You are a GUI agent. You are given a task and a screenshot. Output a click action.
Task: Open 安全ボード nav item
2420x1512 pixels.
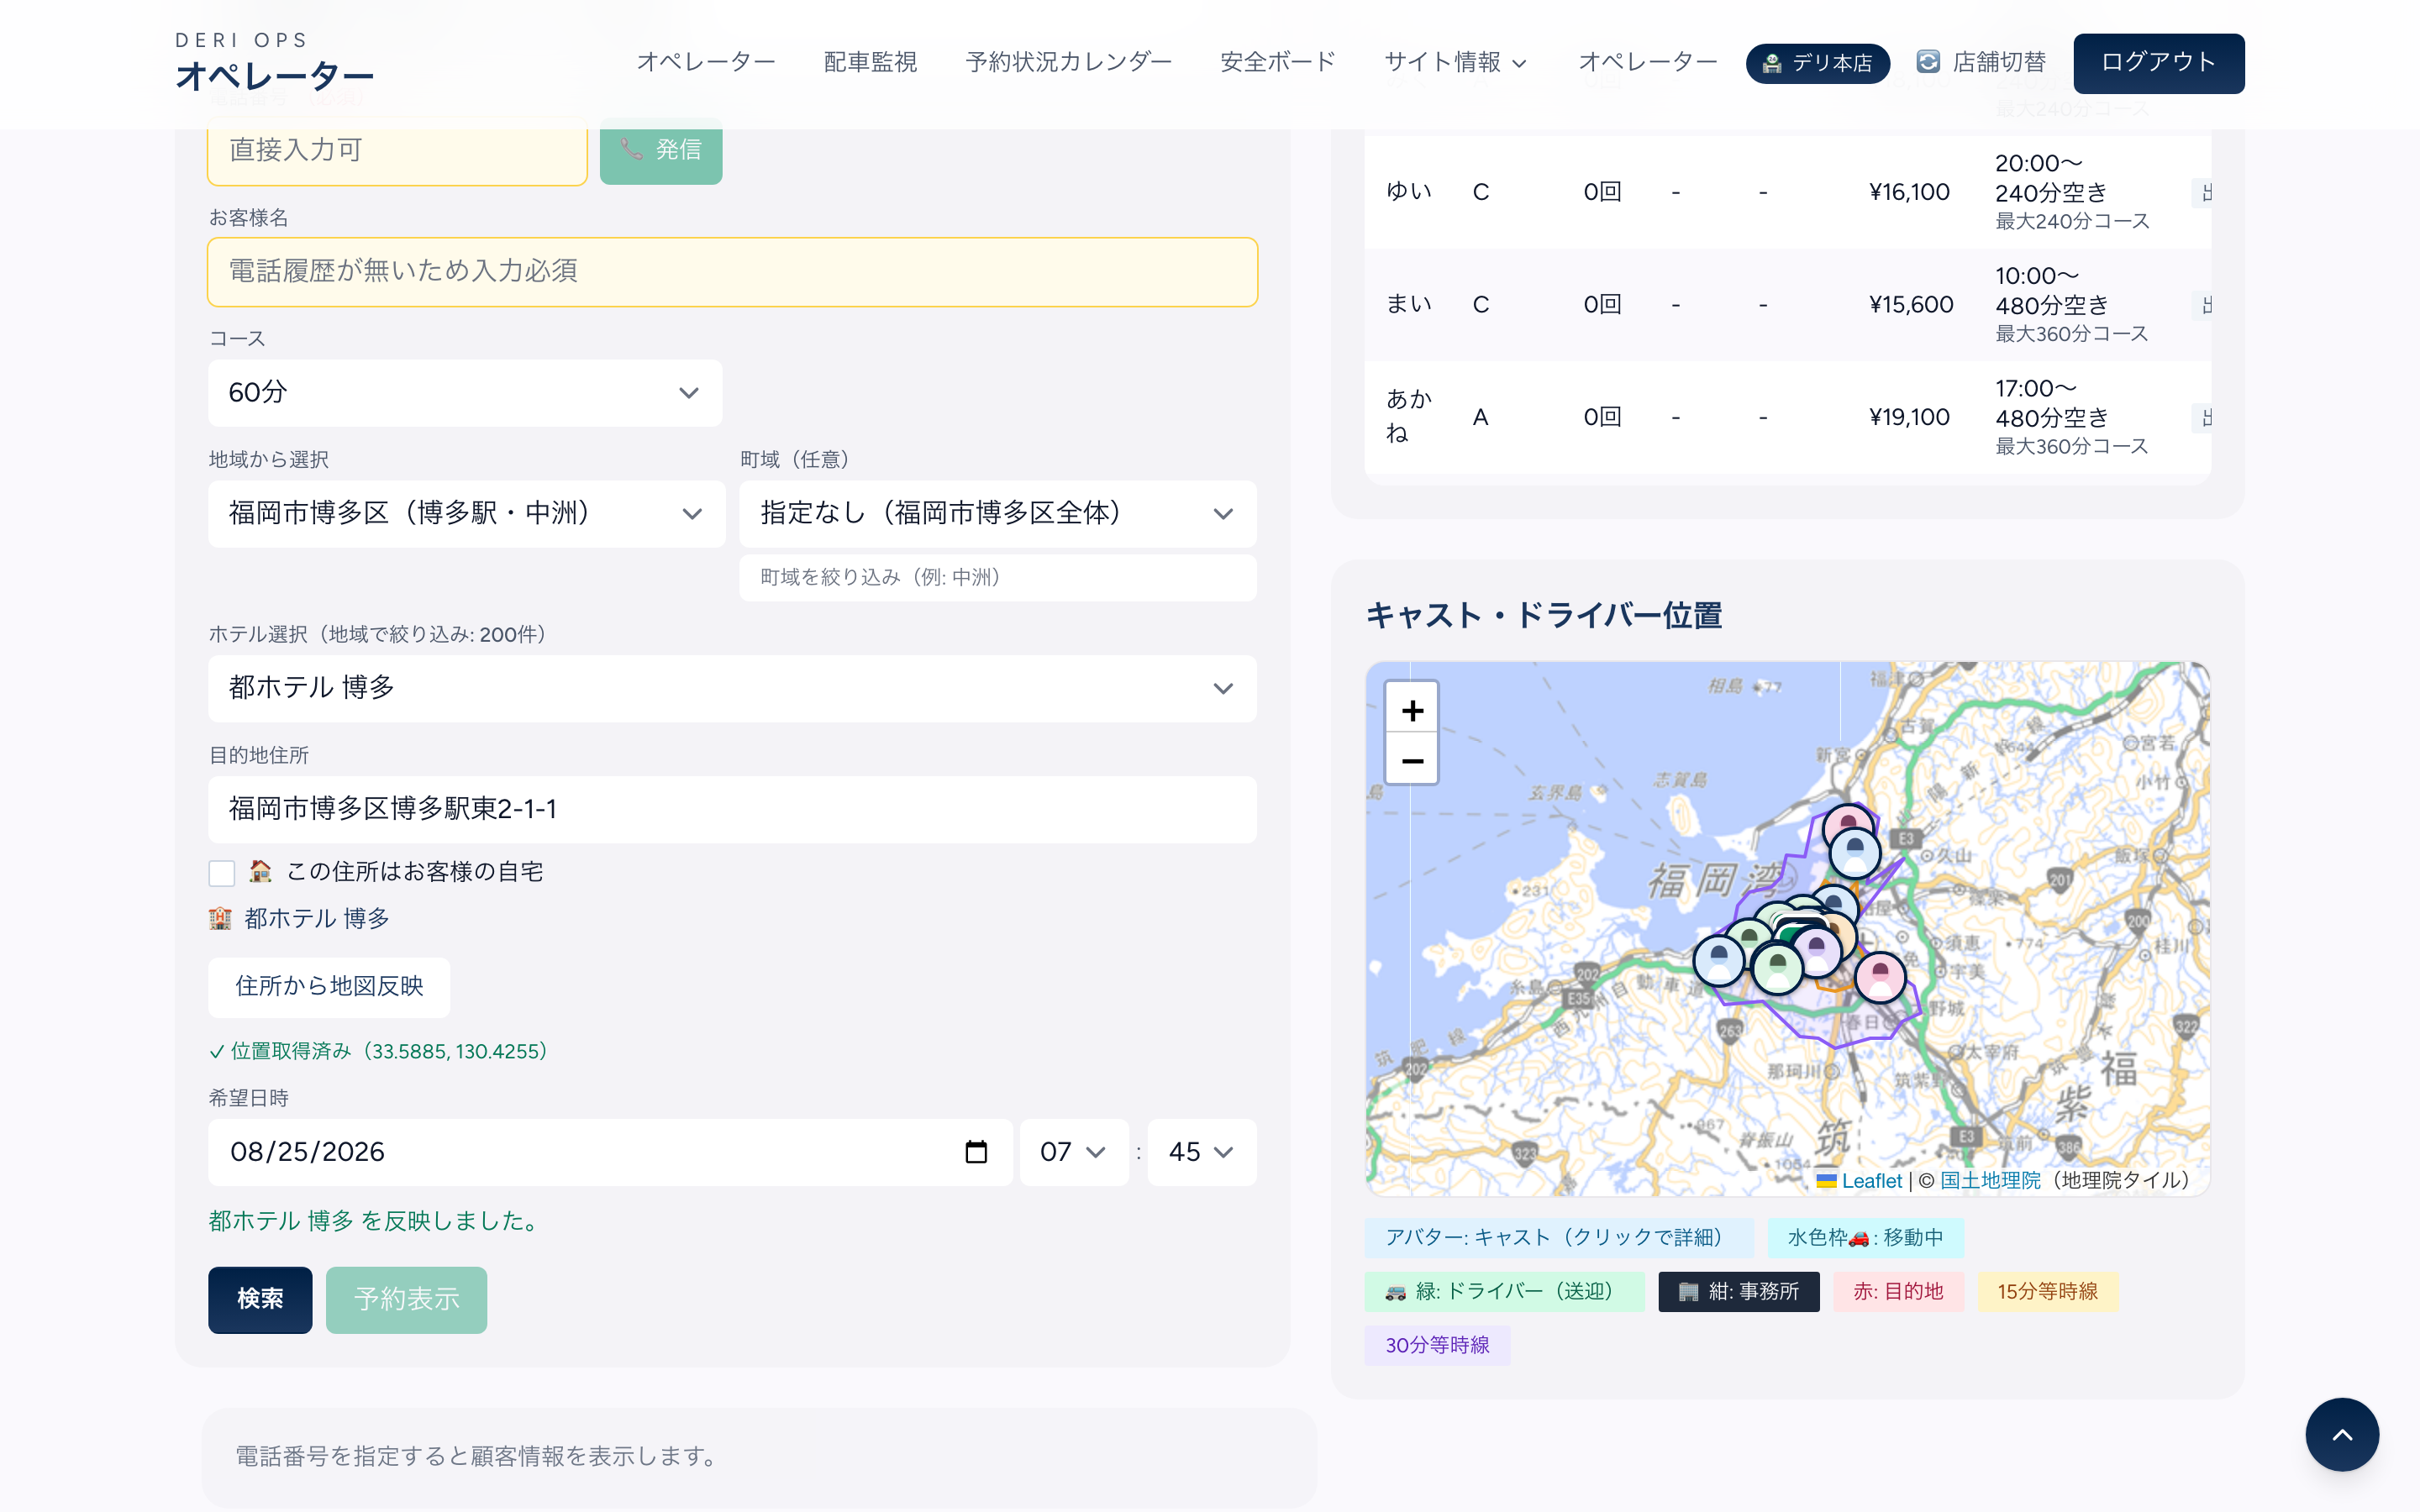(1277, 62)
